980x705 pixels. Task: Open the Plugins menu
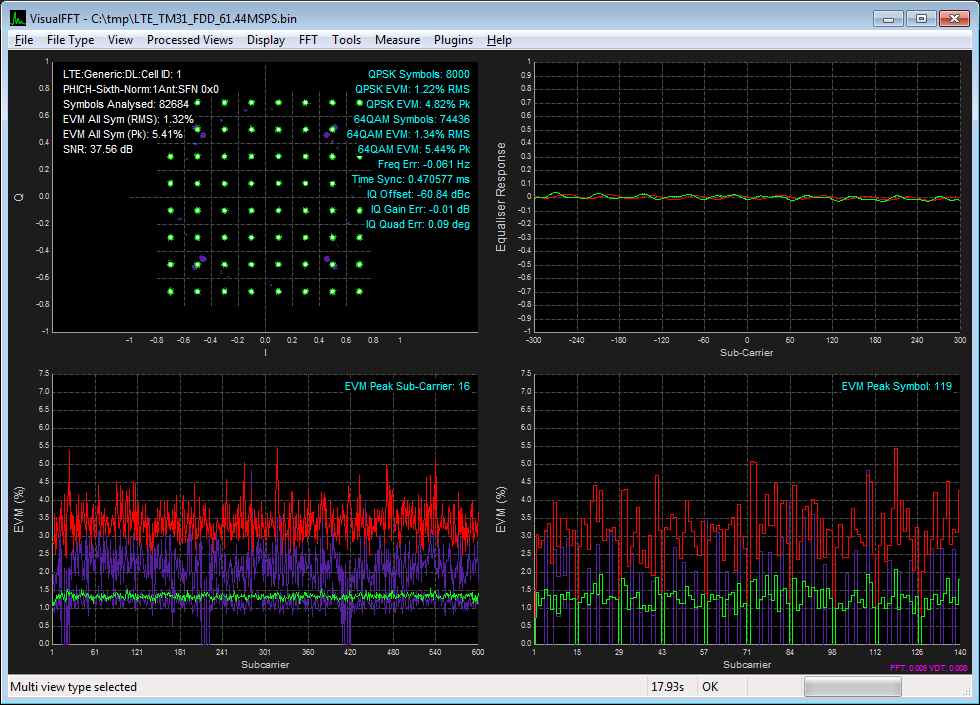(453, 40)
